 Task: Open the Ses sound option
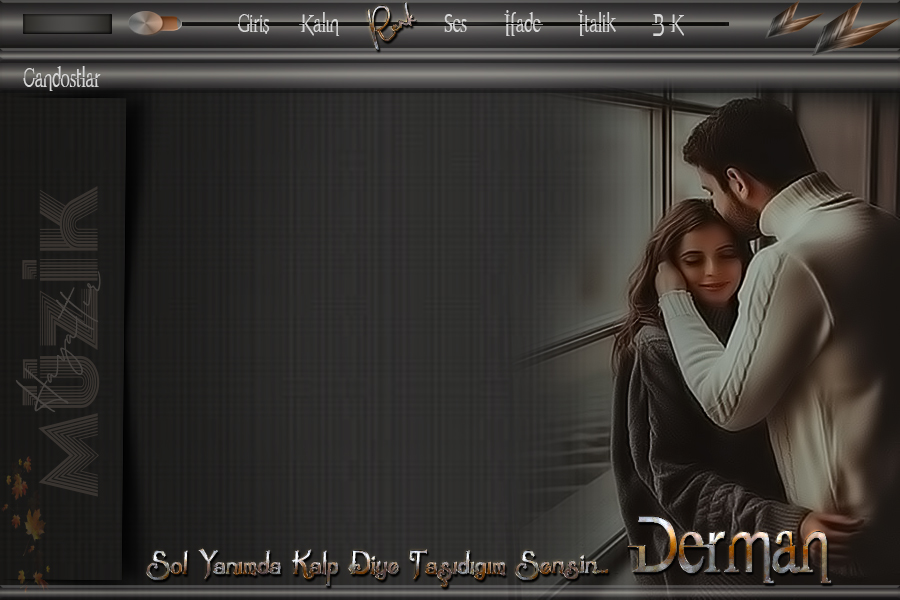[x=455, y=24]
